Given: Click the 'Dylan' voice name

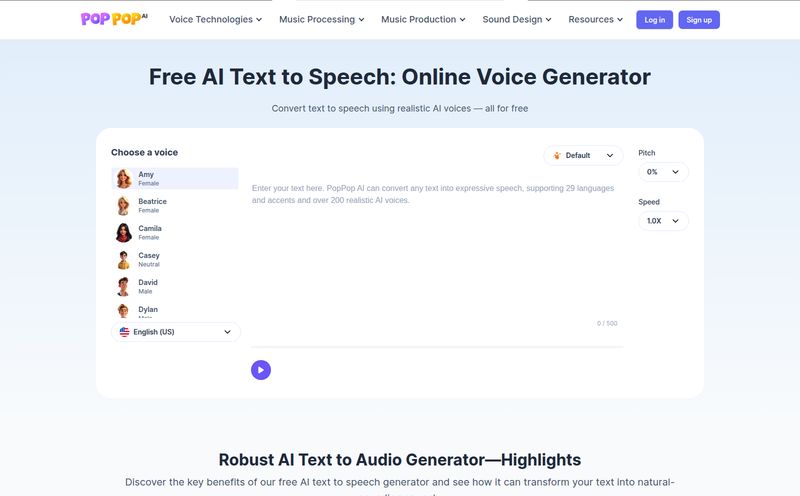Looking at the screenshot, I should [x=148, y=310].
